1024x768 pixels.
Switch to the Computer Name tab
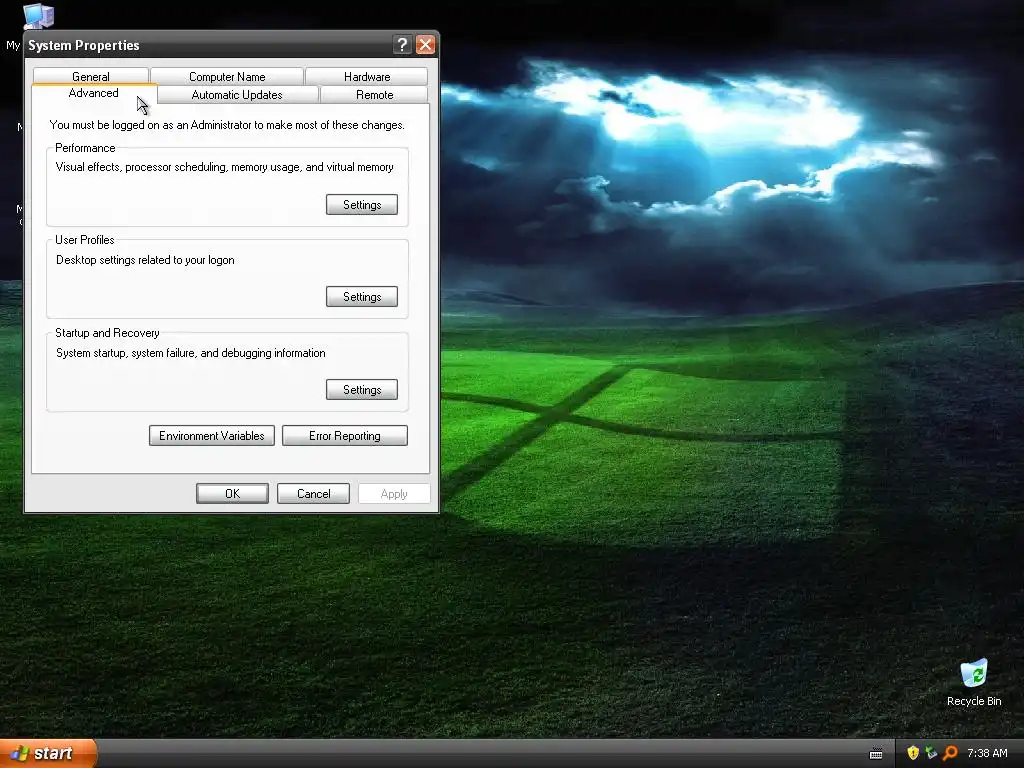click(227, 76)
